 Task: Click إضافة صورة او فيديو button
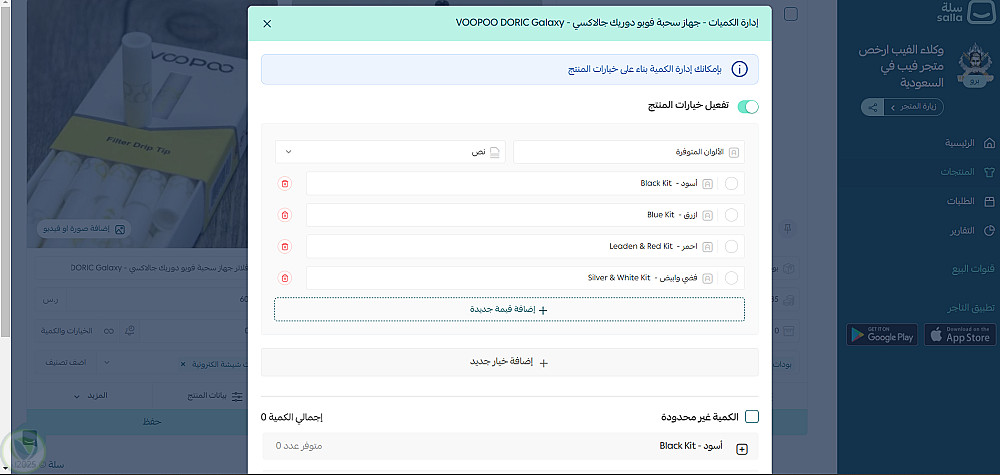(x=84, y=229)
